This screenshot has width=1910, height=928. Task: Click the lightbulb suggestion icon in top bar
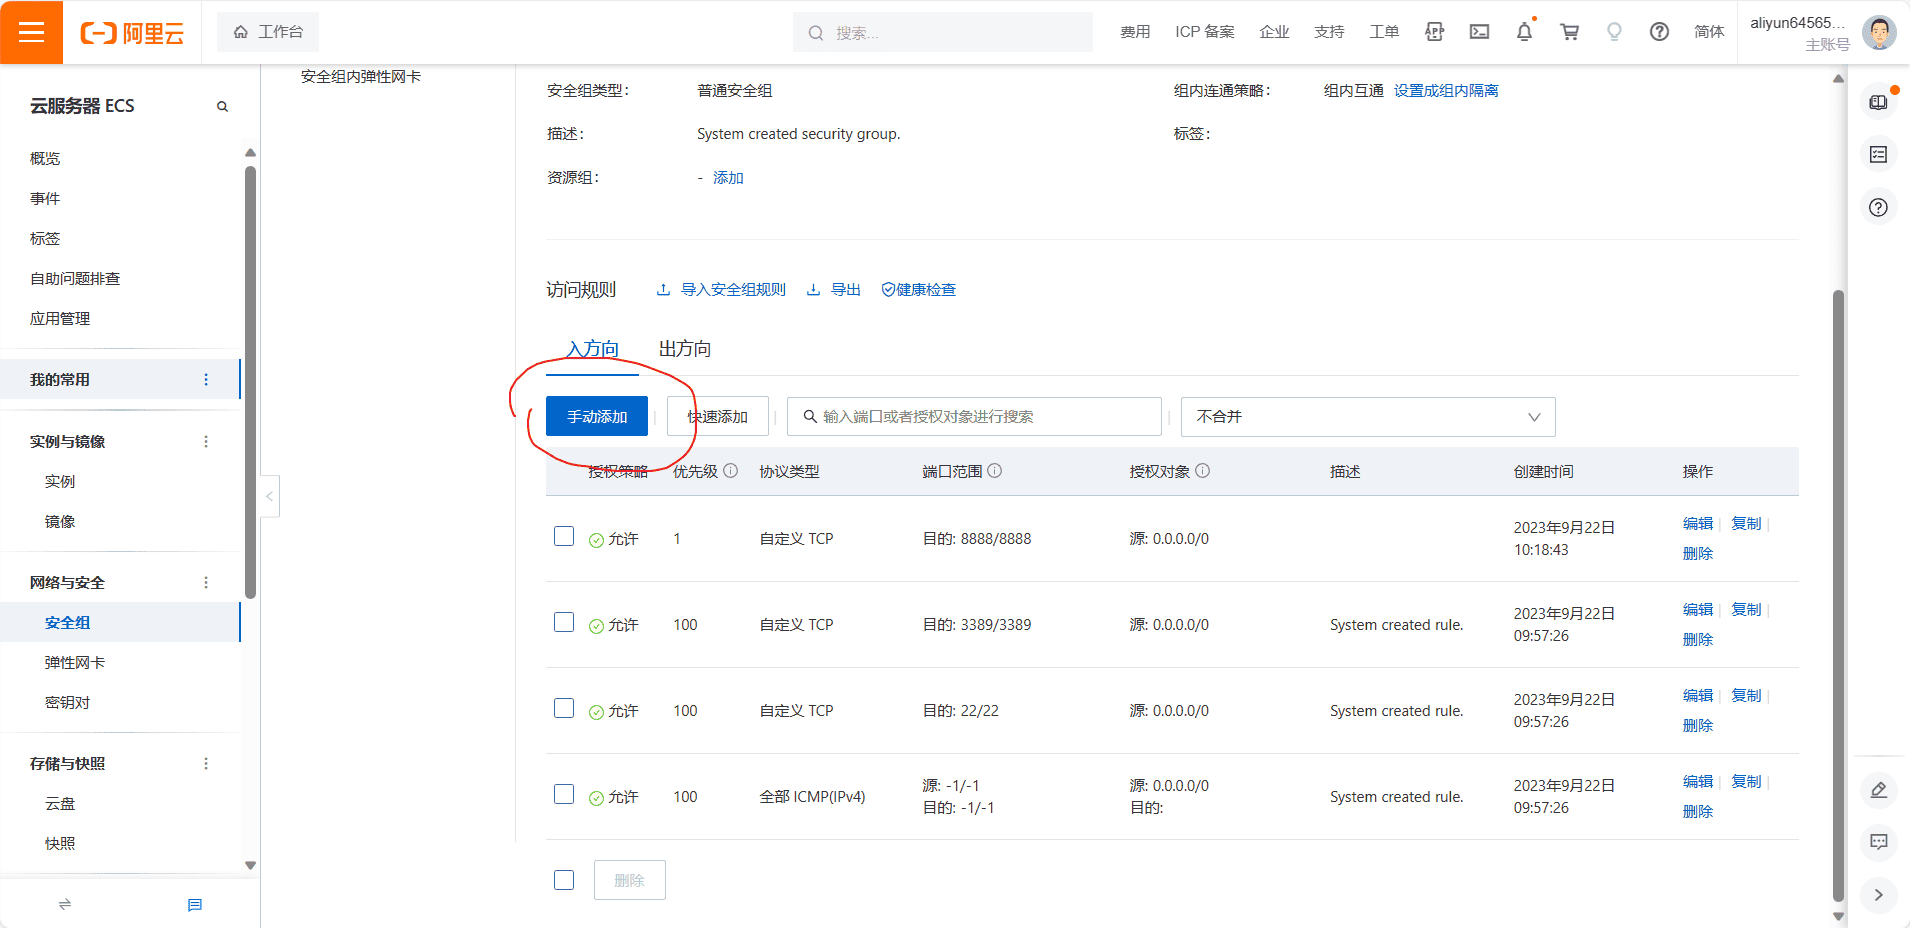(x=1612, y=32)
